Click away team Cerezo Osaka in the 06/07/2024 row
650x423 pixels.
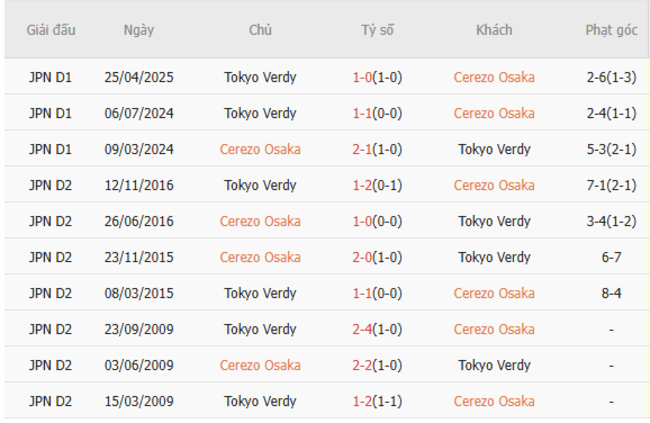[x=494, y=113]
